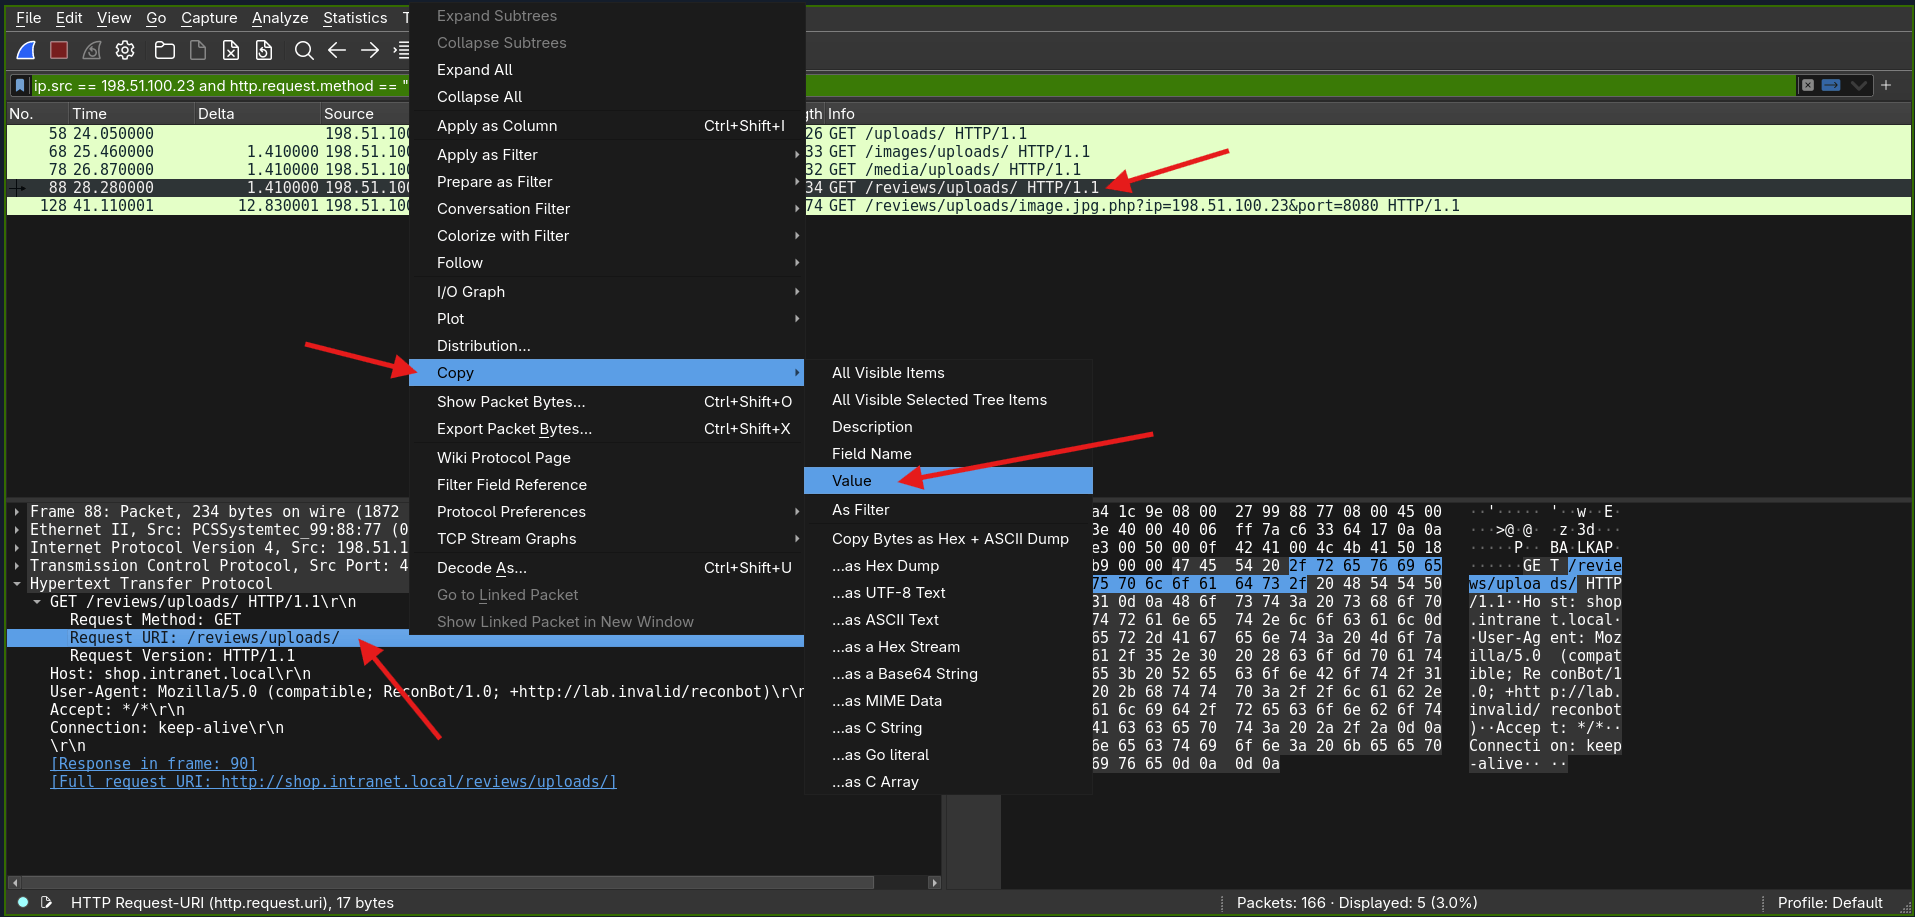
Task: Go back in packet history
Action: [337, 50]
